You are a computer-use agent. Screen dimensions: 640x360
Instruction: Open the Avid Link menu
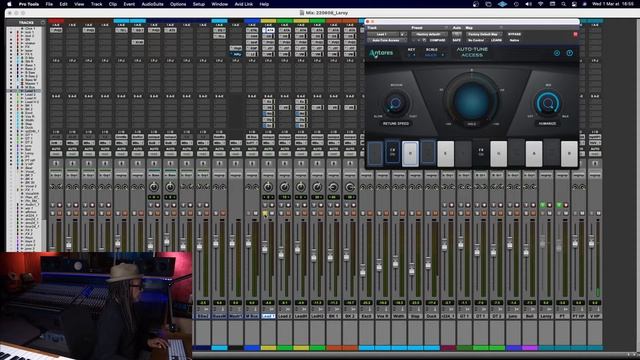coord(244,4)
